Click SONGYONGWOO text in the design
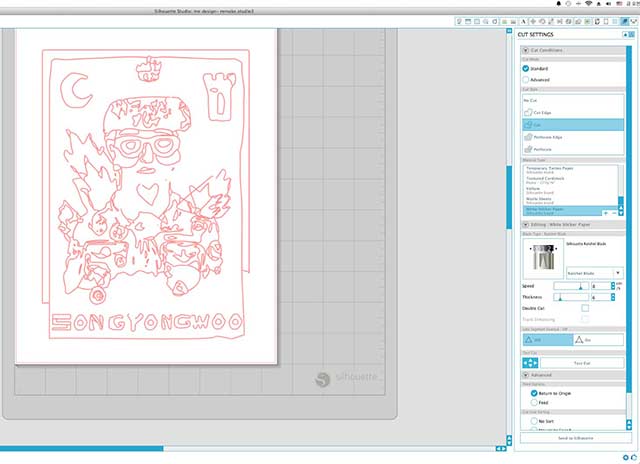Viewport: 640px width, 464px height. [x=147, y=323]
